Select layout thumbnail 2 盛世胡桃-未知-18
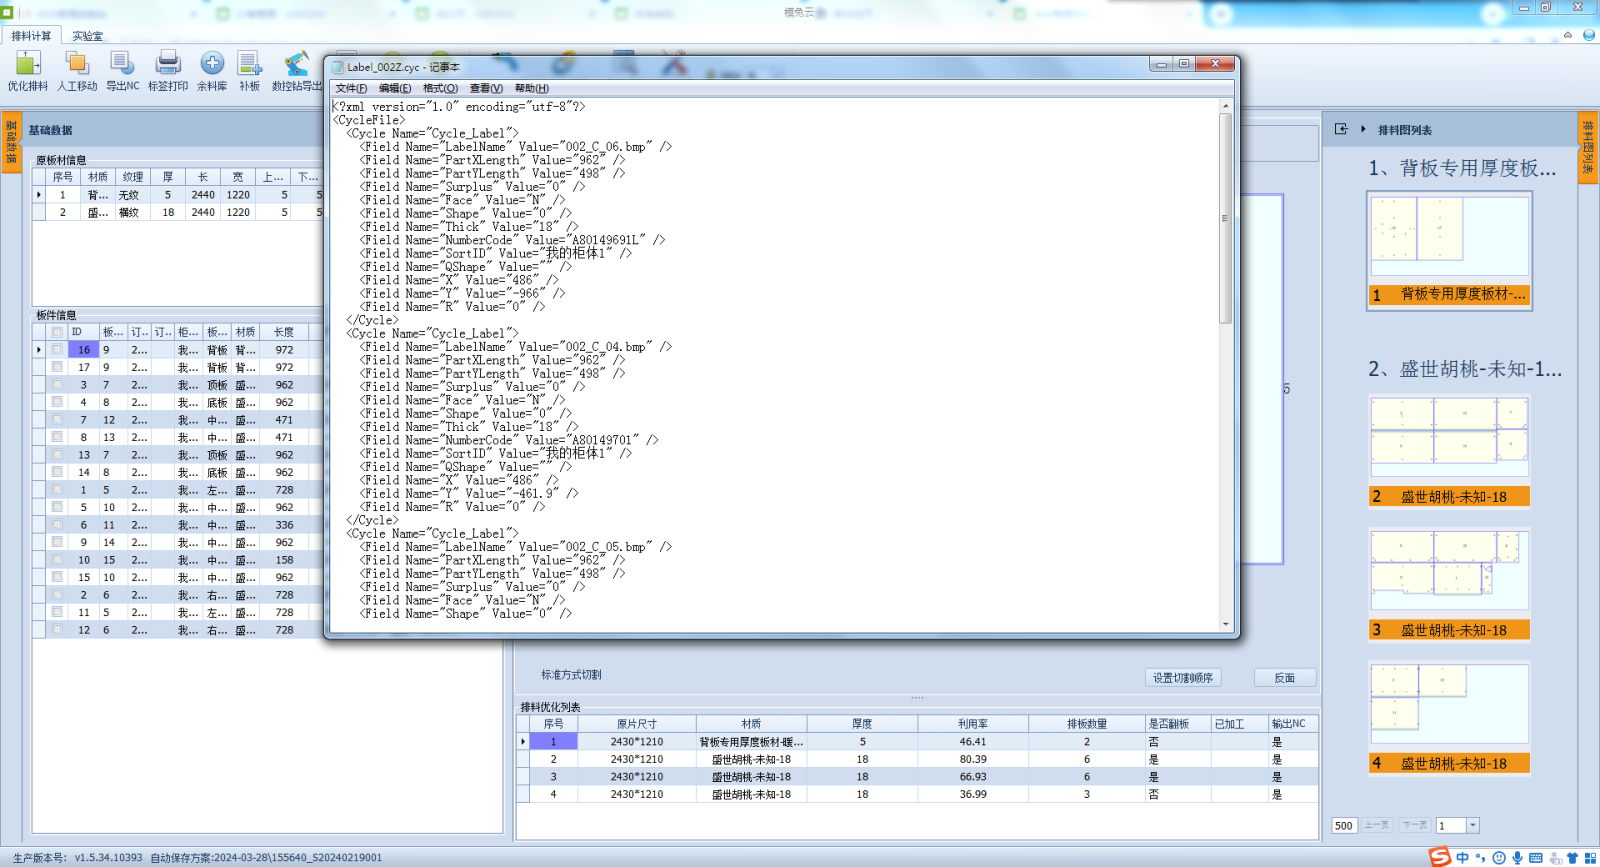1600x867 pixels. tap(1449, 451)
